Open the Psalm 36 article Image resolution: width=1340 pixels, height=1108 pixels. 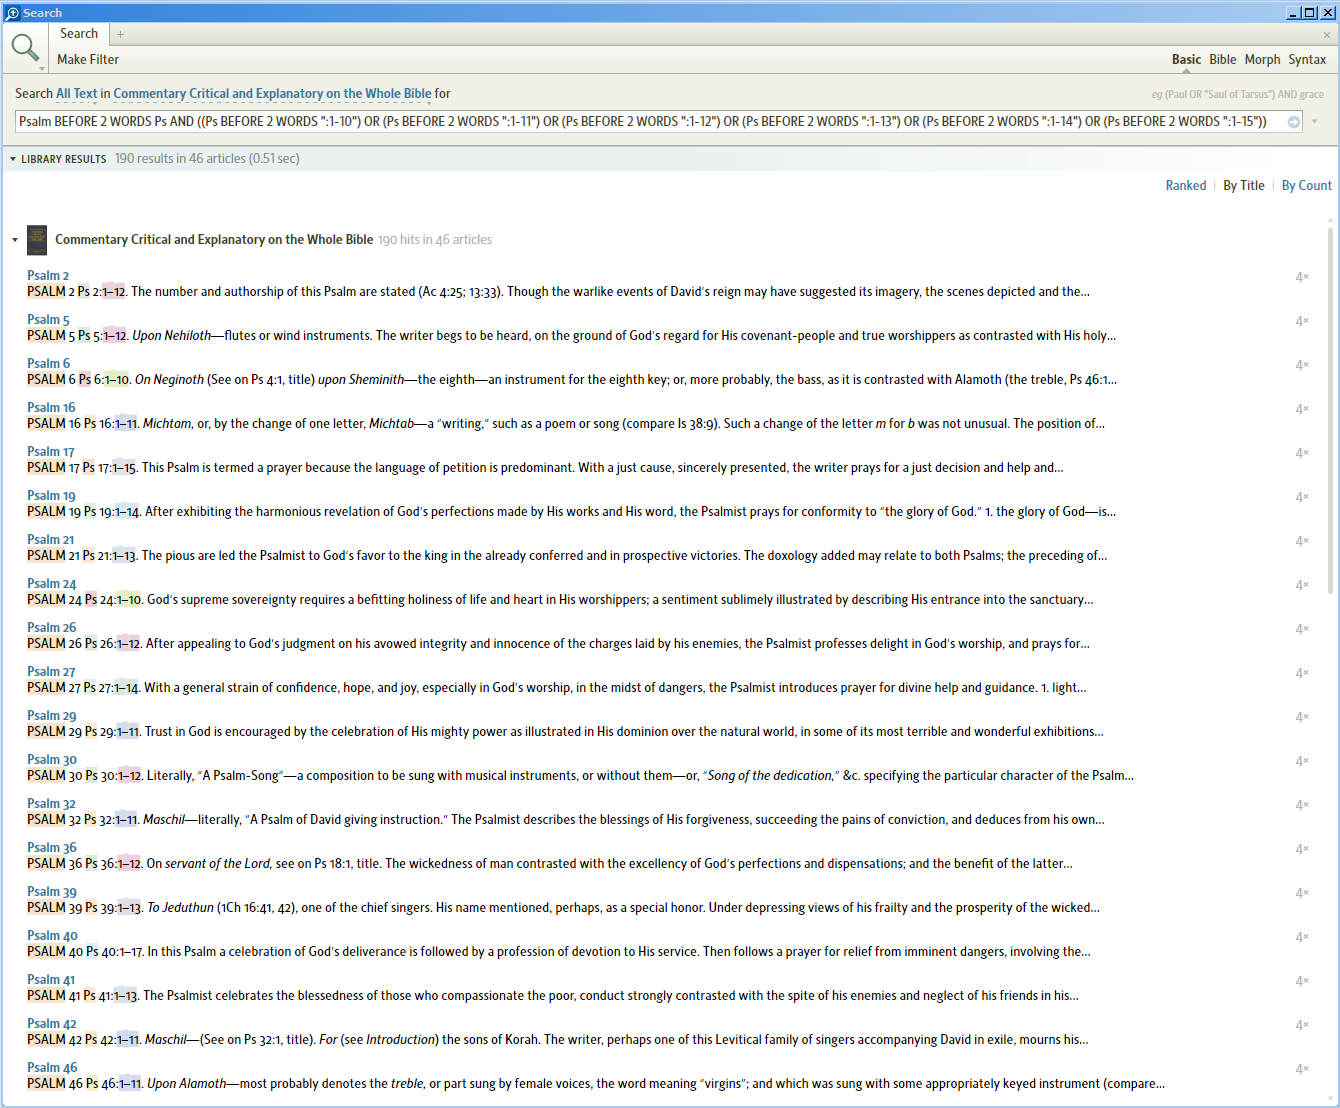52,847
